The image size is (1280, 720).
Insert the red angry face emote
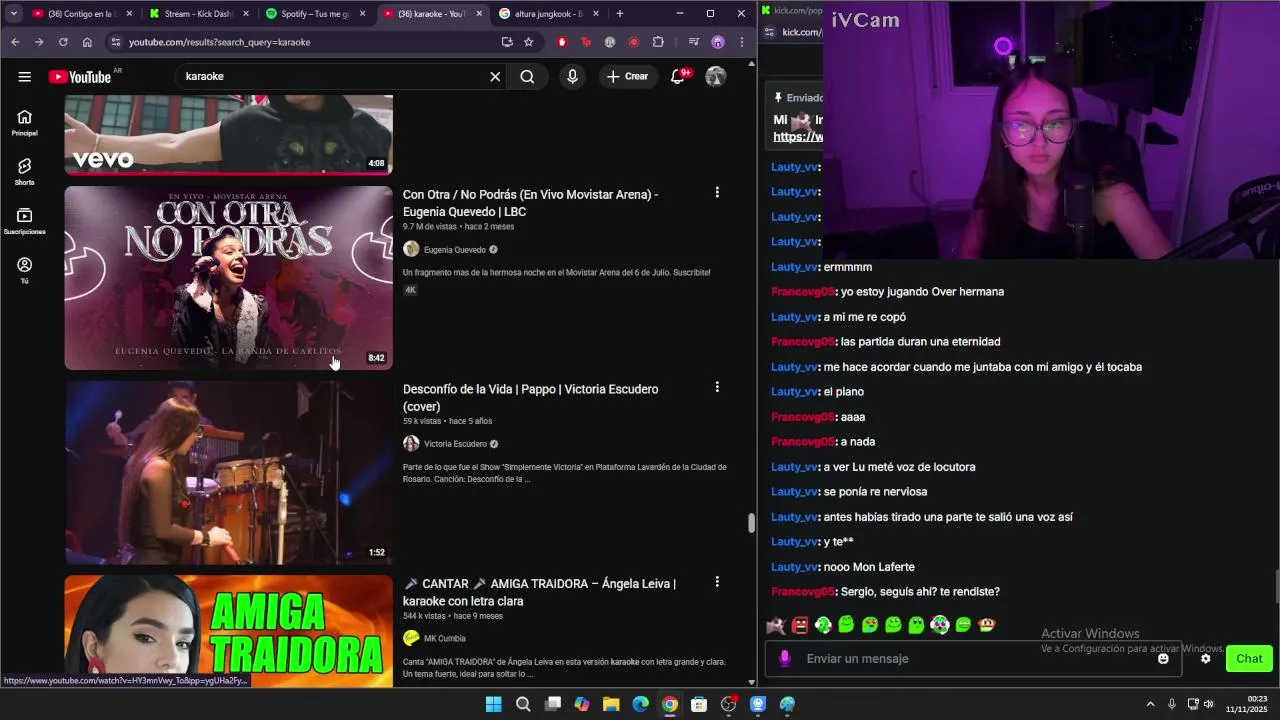point(800,625)
